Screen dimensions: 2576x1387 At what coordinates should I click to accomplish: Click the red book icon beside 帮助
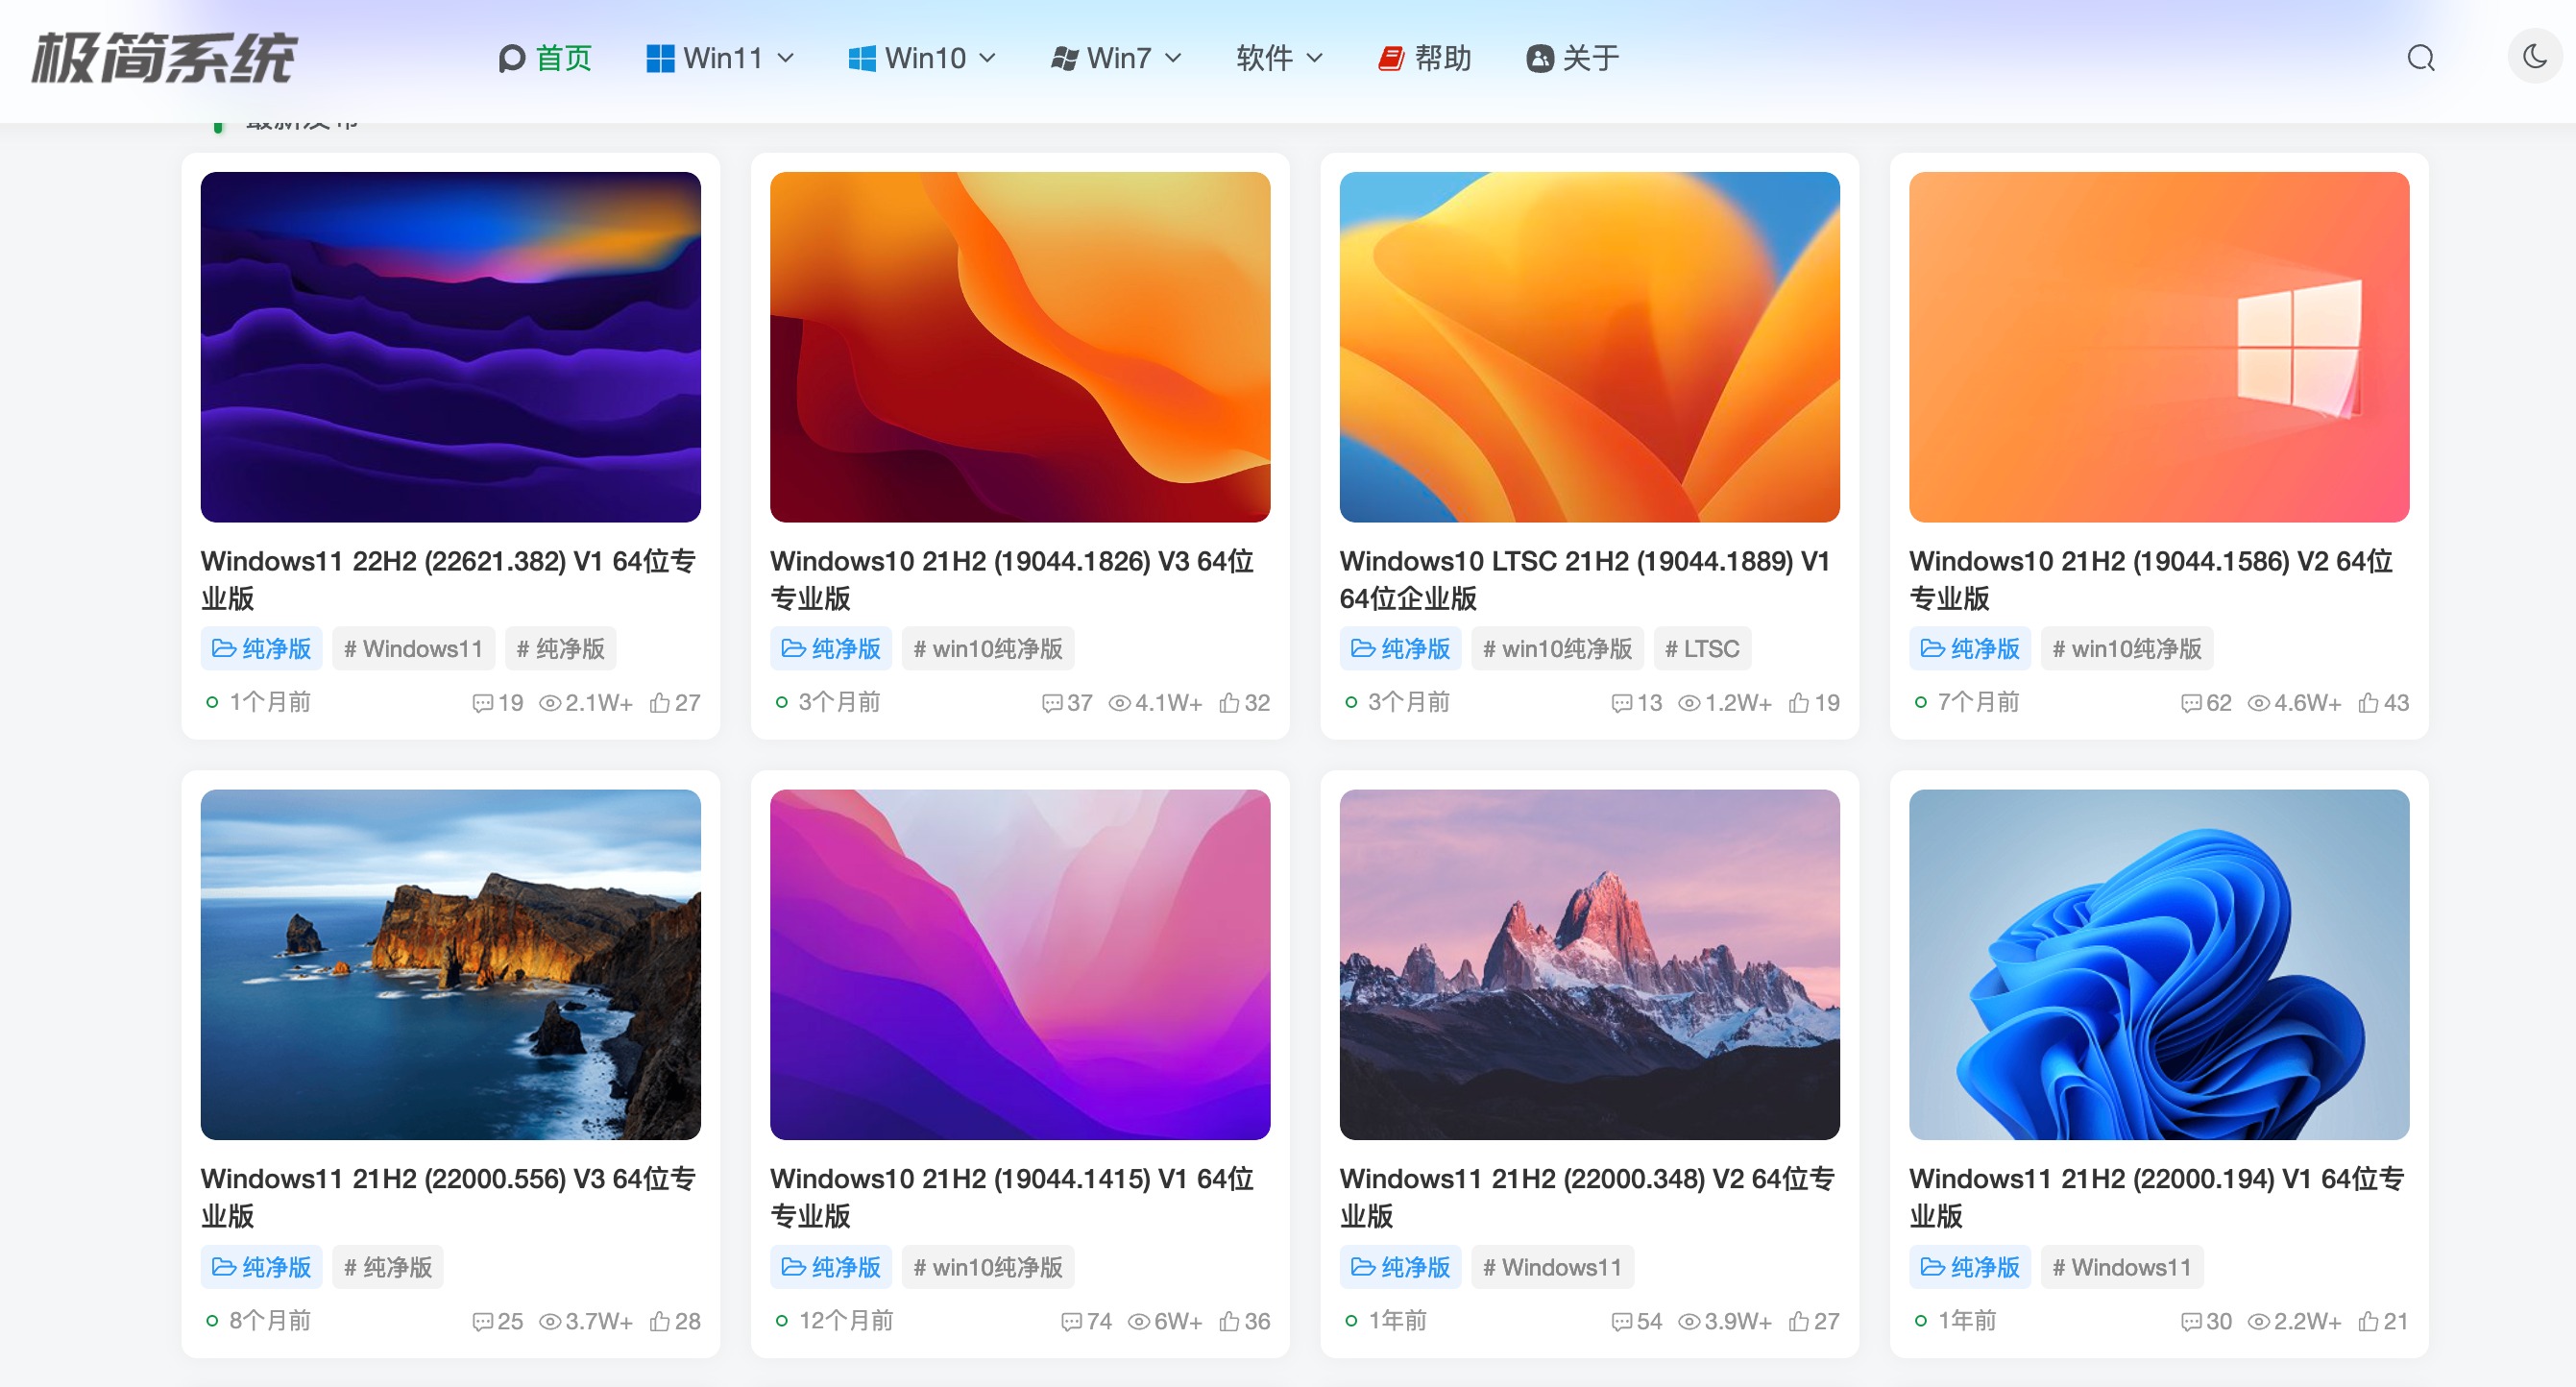click(x=1391, y=58)
